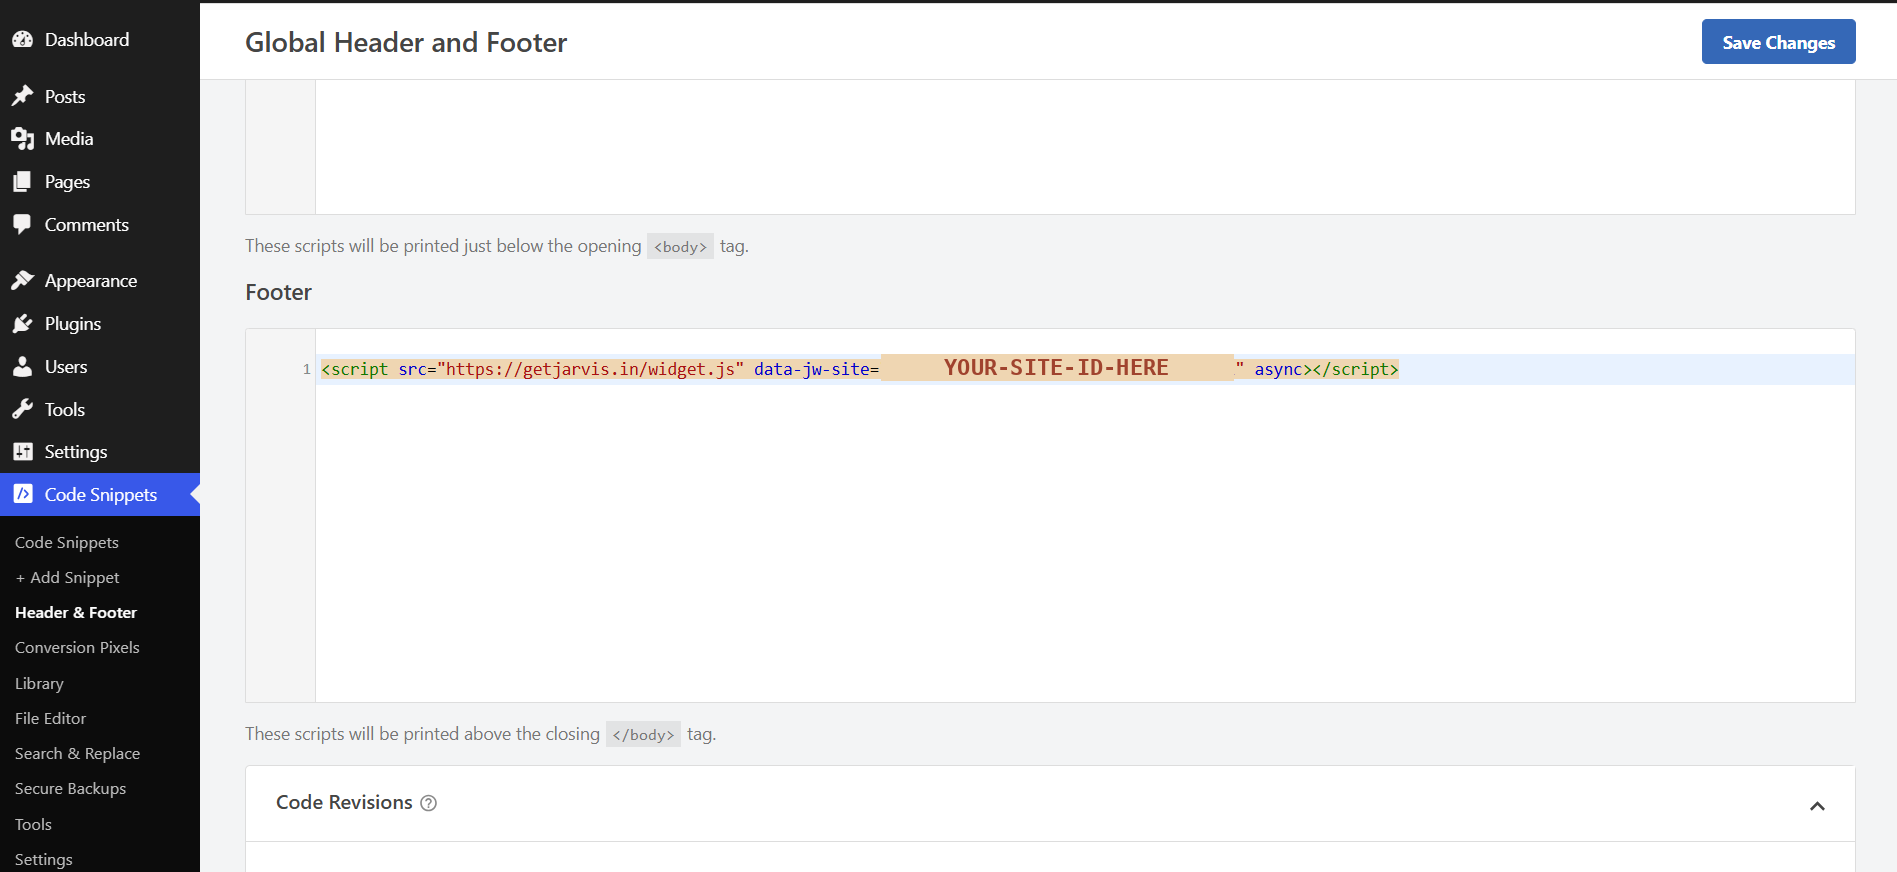Click the Code Snippets logo icon
This screenshot has height=872, width=1897.
pyautogui.click(x=22, y=494)
